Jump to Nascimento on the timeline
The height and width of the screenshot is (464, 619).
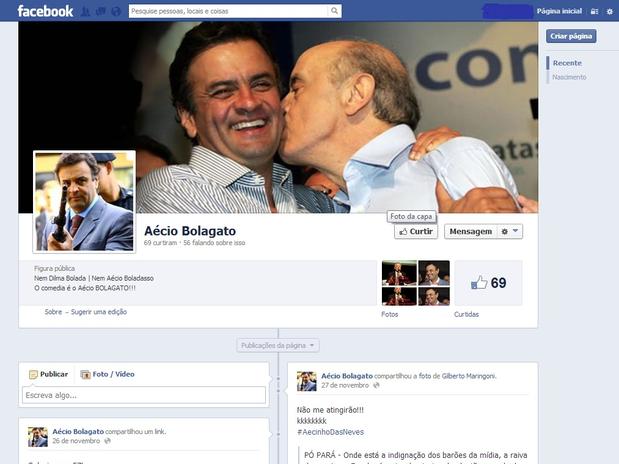569,77
